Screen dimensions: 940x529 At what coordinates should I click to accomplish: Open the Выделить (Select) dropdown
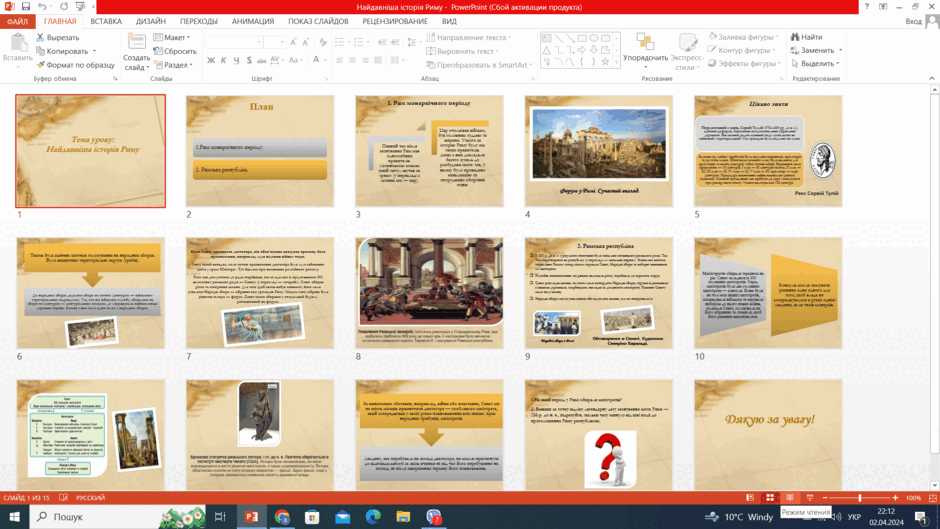coord(815,64)
